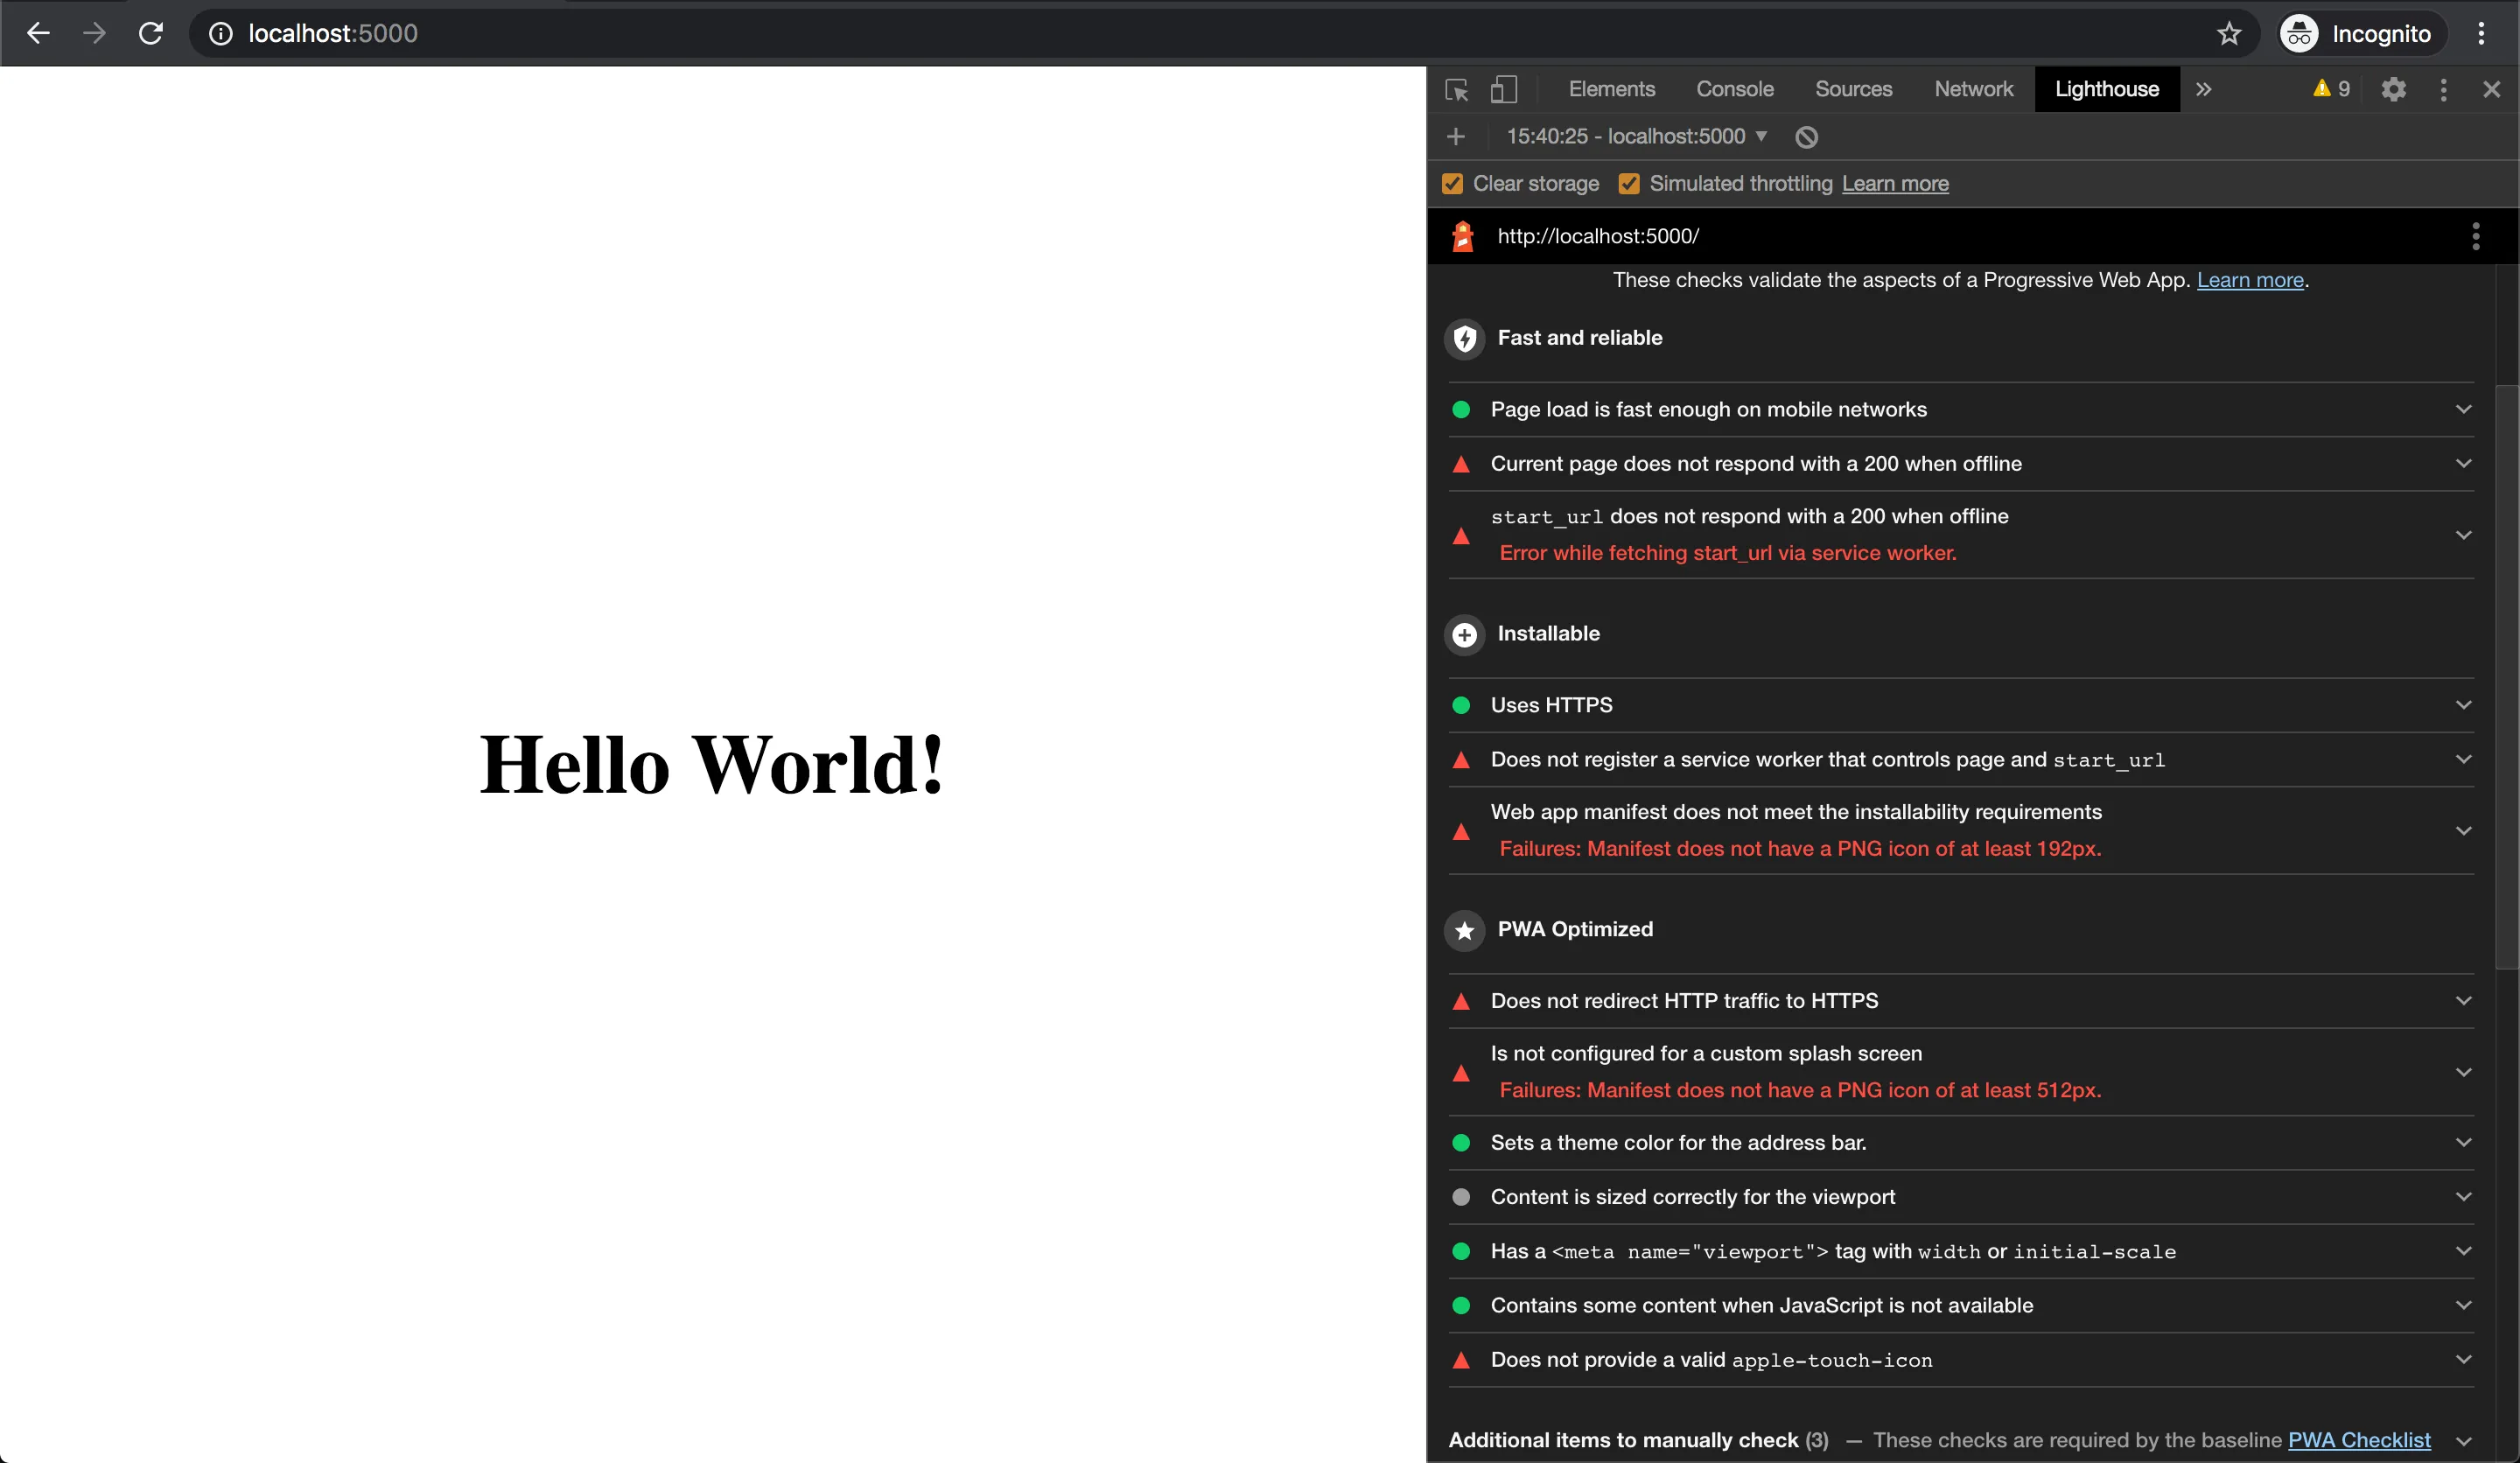The width and height of the screenshot is (2520, 1463).
Task: Open the Console panel
Action: [1734, 89]
